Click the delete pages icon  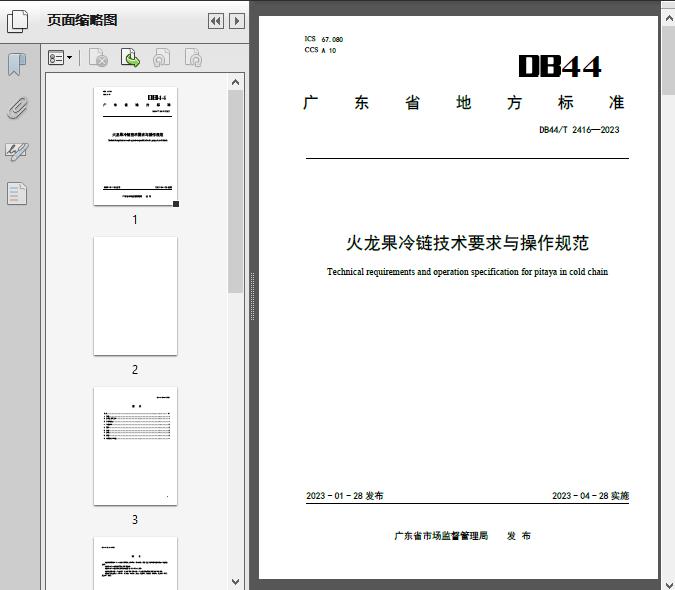[98, 59]
